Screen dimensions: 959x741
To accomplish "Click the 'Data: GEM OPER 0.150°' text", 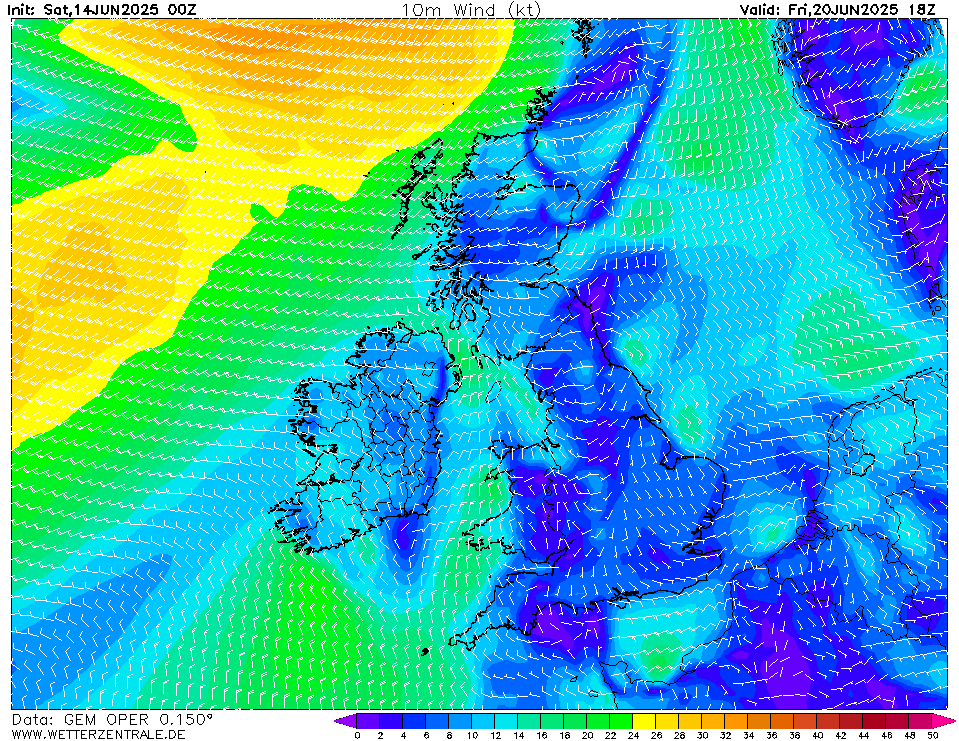I will 112,720.
